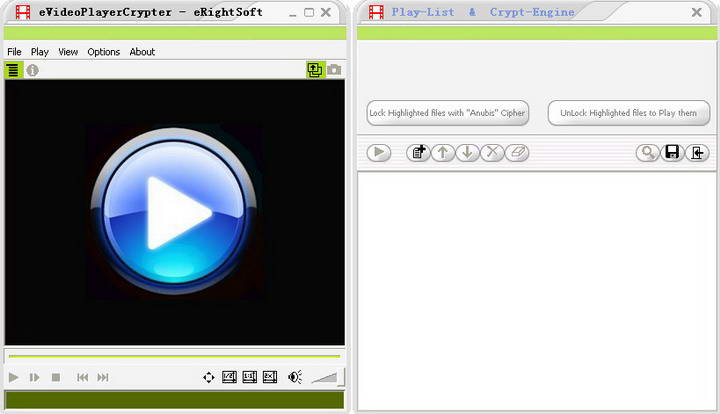Toggle fullscreen with the four-arrows icon
Image resolution: width=720 pixels, height=414 pixels.
pos(208,377)
